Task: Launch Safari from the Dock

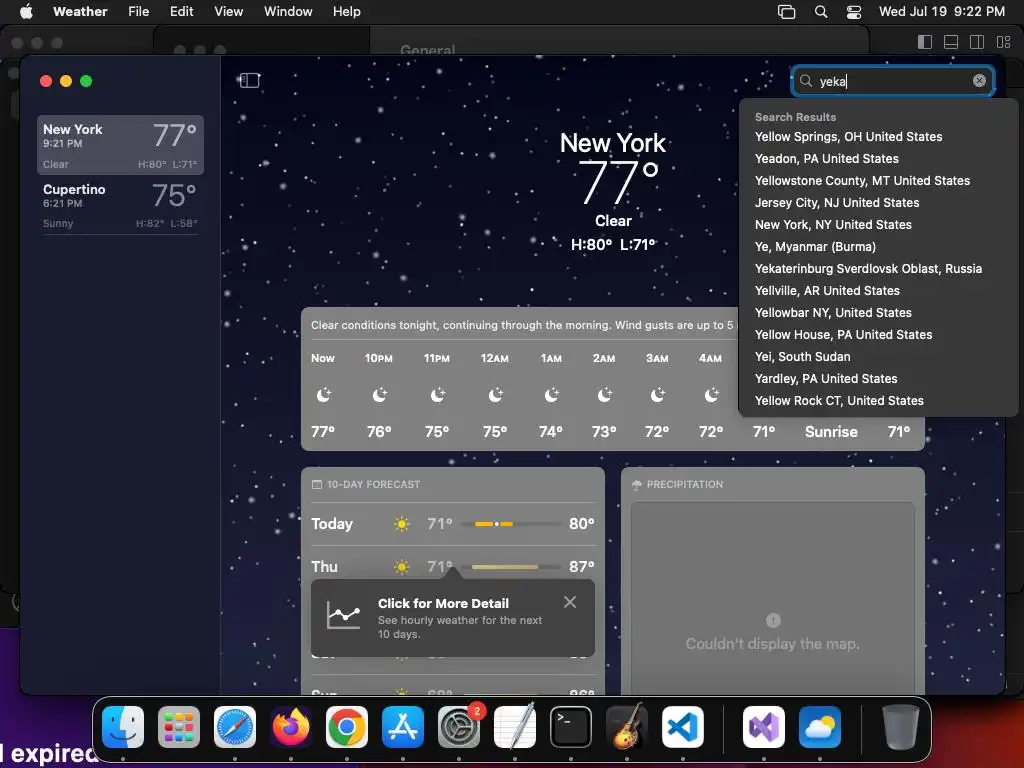Action: click(235, 727)
